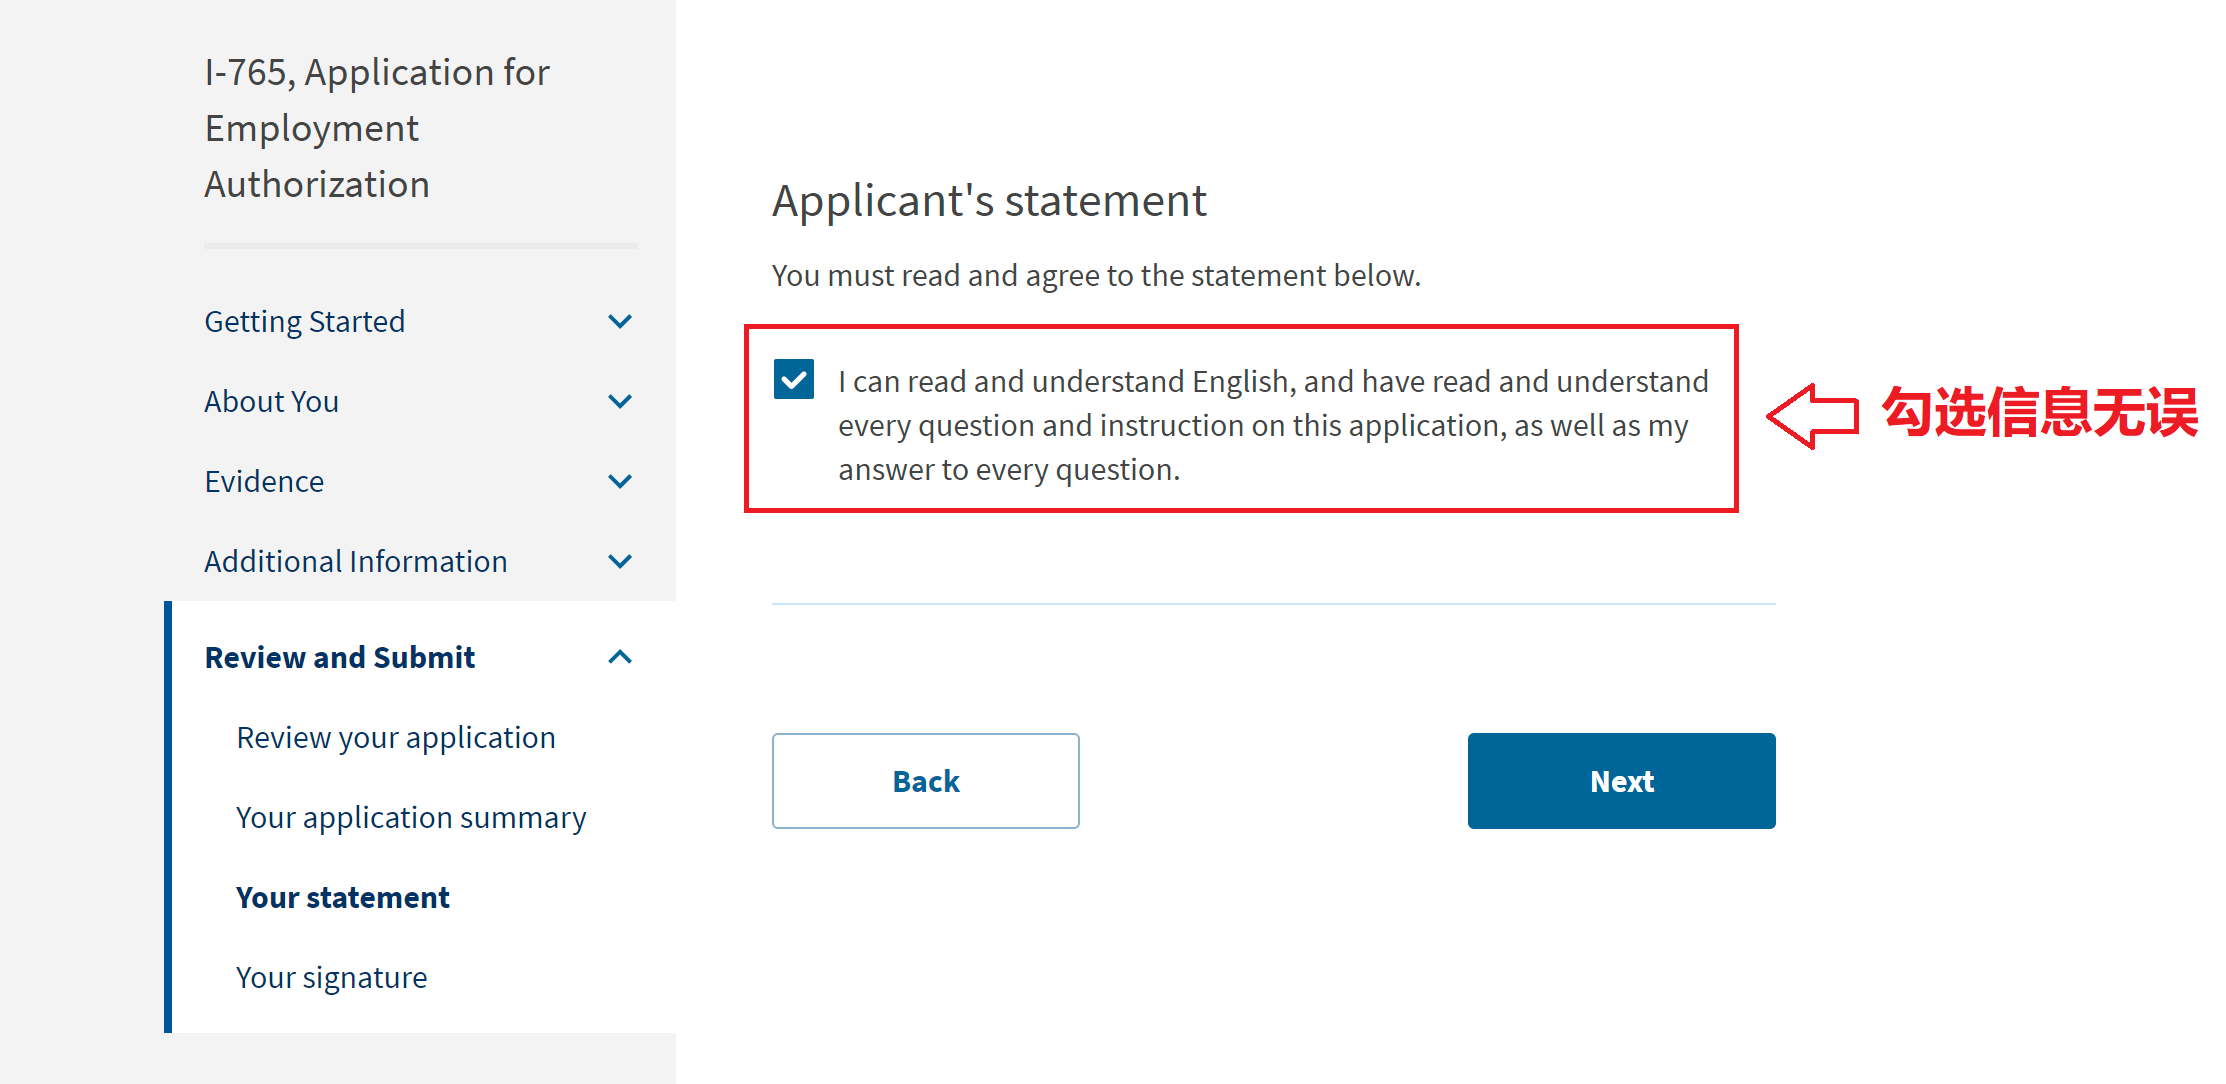Select Your statement menu item
2226x1084 pixels.
[343, 898]
